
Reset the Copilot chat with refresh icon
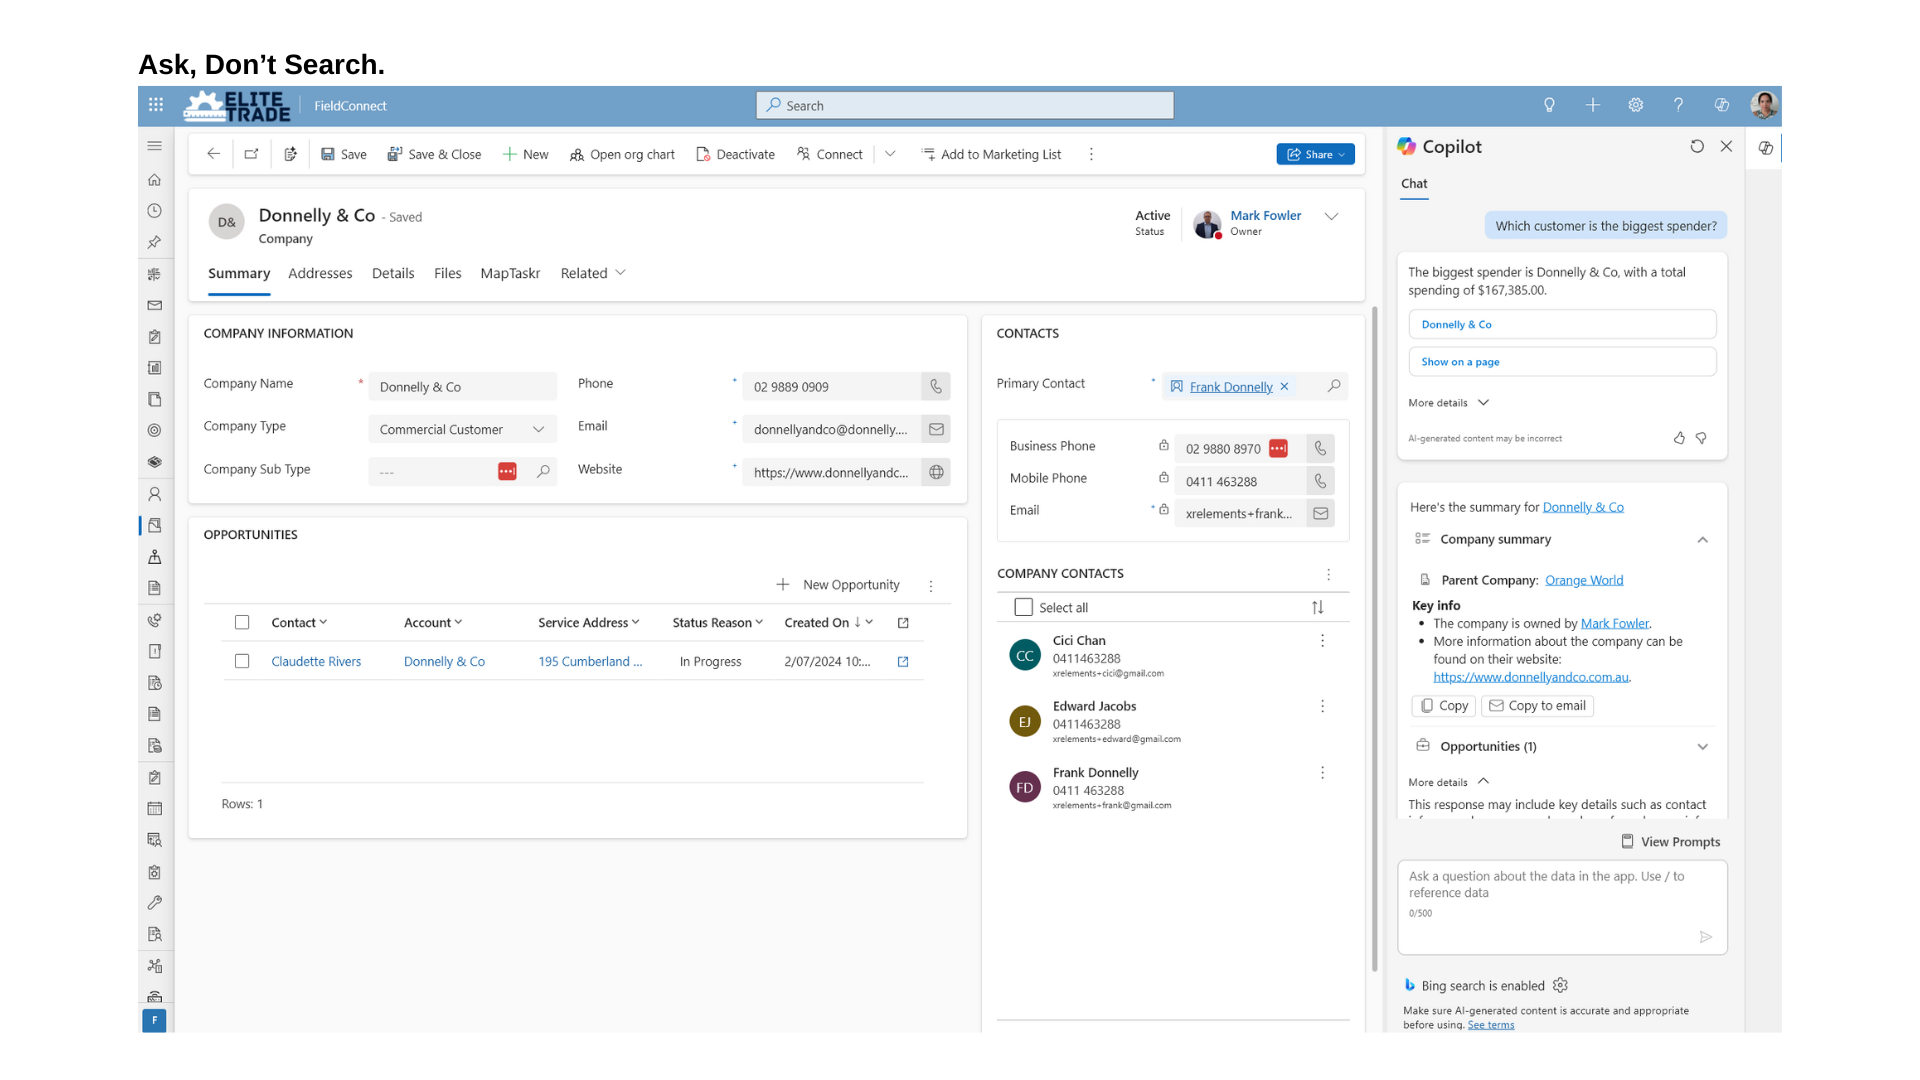(1697, 146)
